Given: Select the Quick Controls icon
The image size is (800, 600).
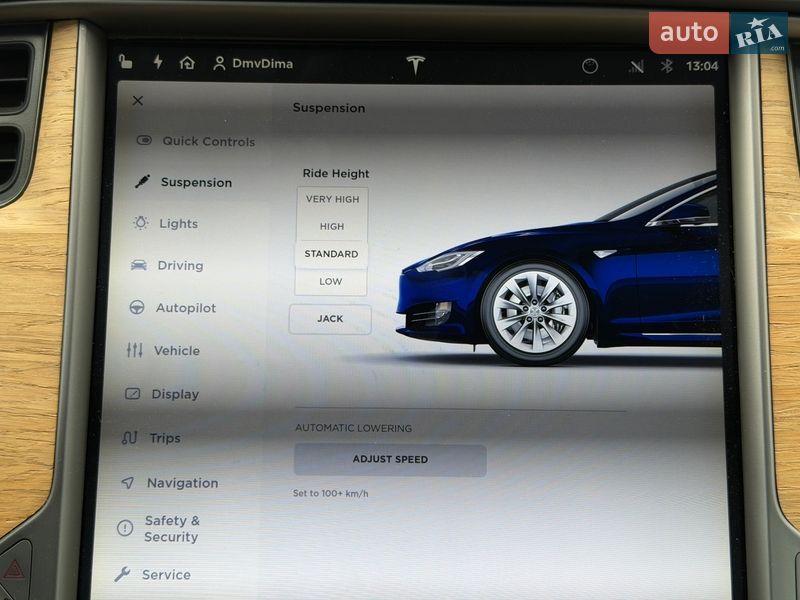Looking at the screenshot, I should pyautogui.click(x=141, y=142).
